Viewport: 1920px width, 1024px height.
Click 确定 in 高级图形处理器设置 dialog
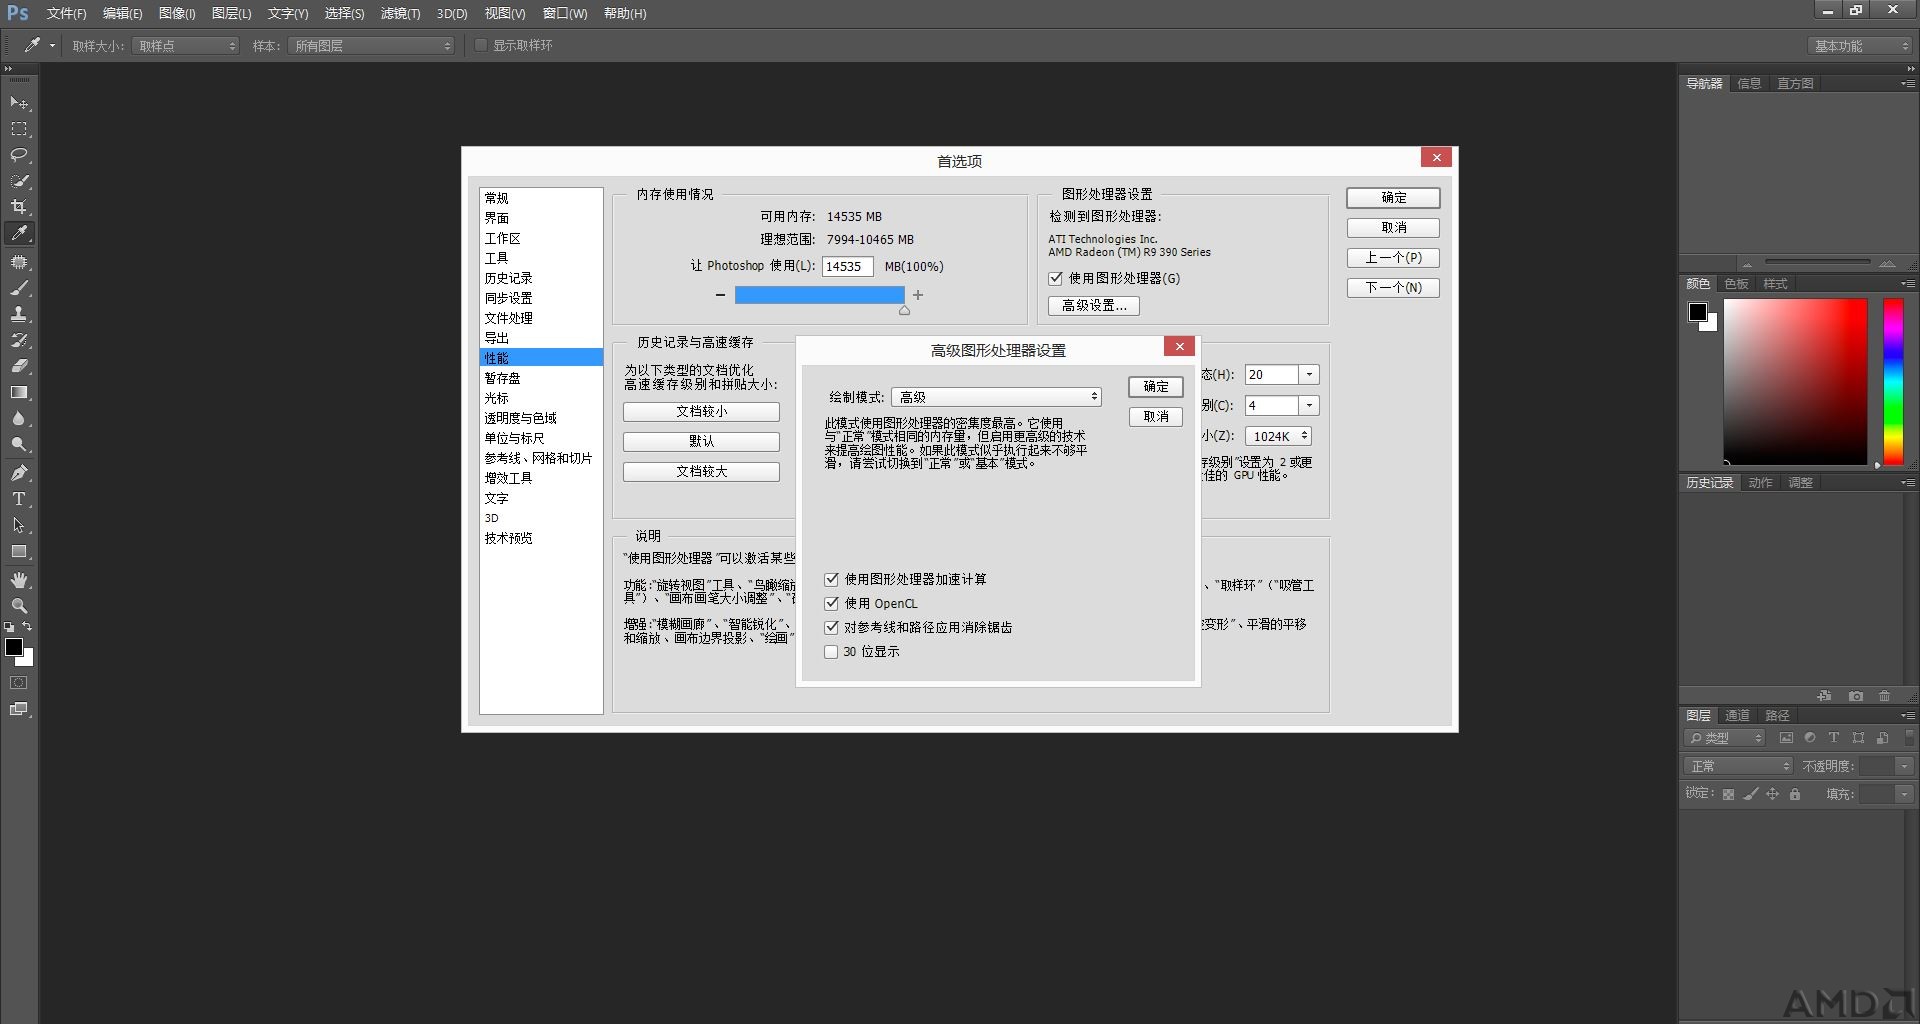tap(1156, 387)
